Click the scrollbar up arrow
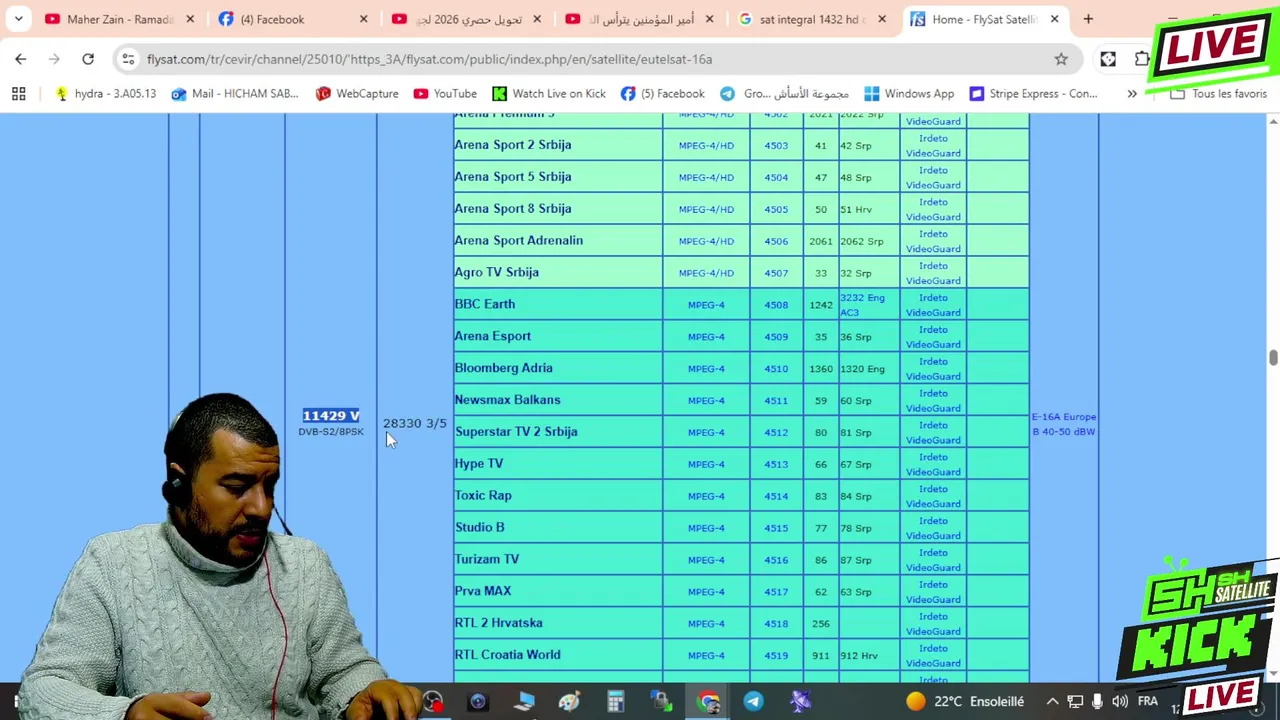This screenshot has height=720, width=1280. point(1273,121)
